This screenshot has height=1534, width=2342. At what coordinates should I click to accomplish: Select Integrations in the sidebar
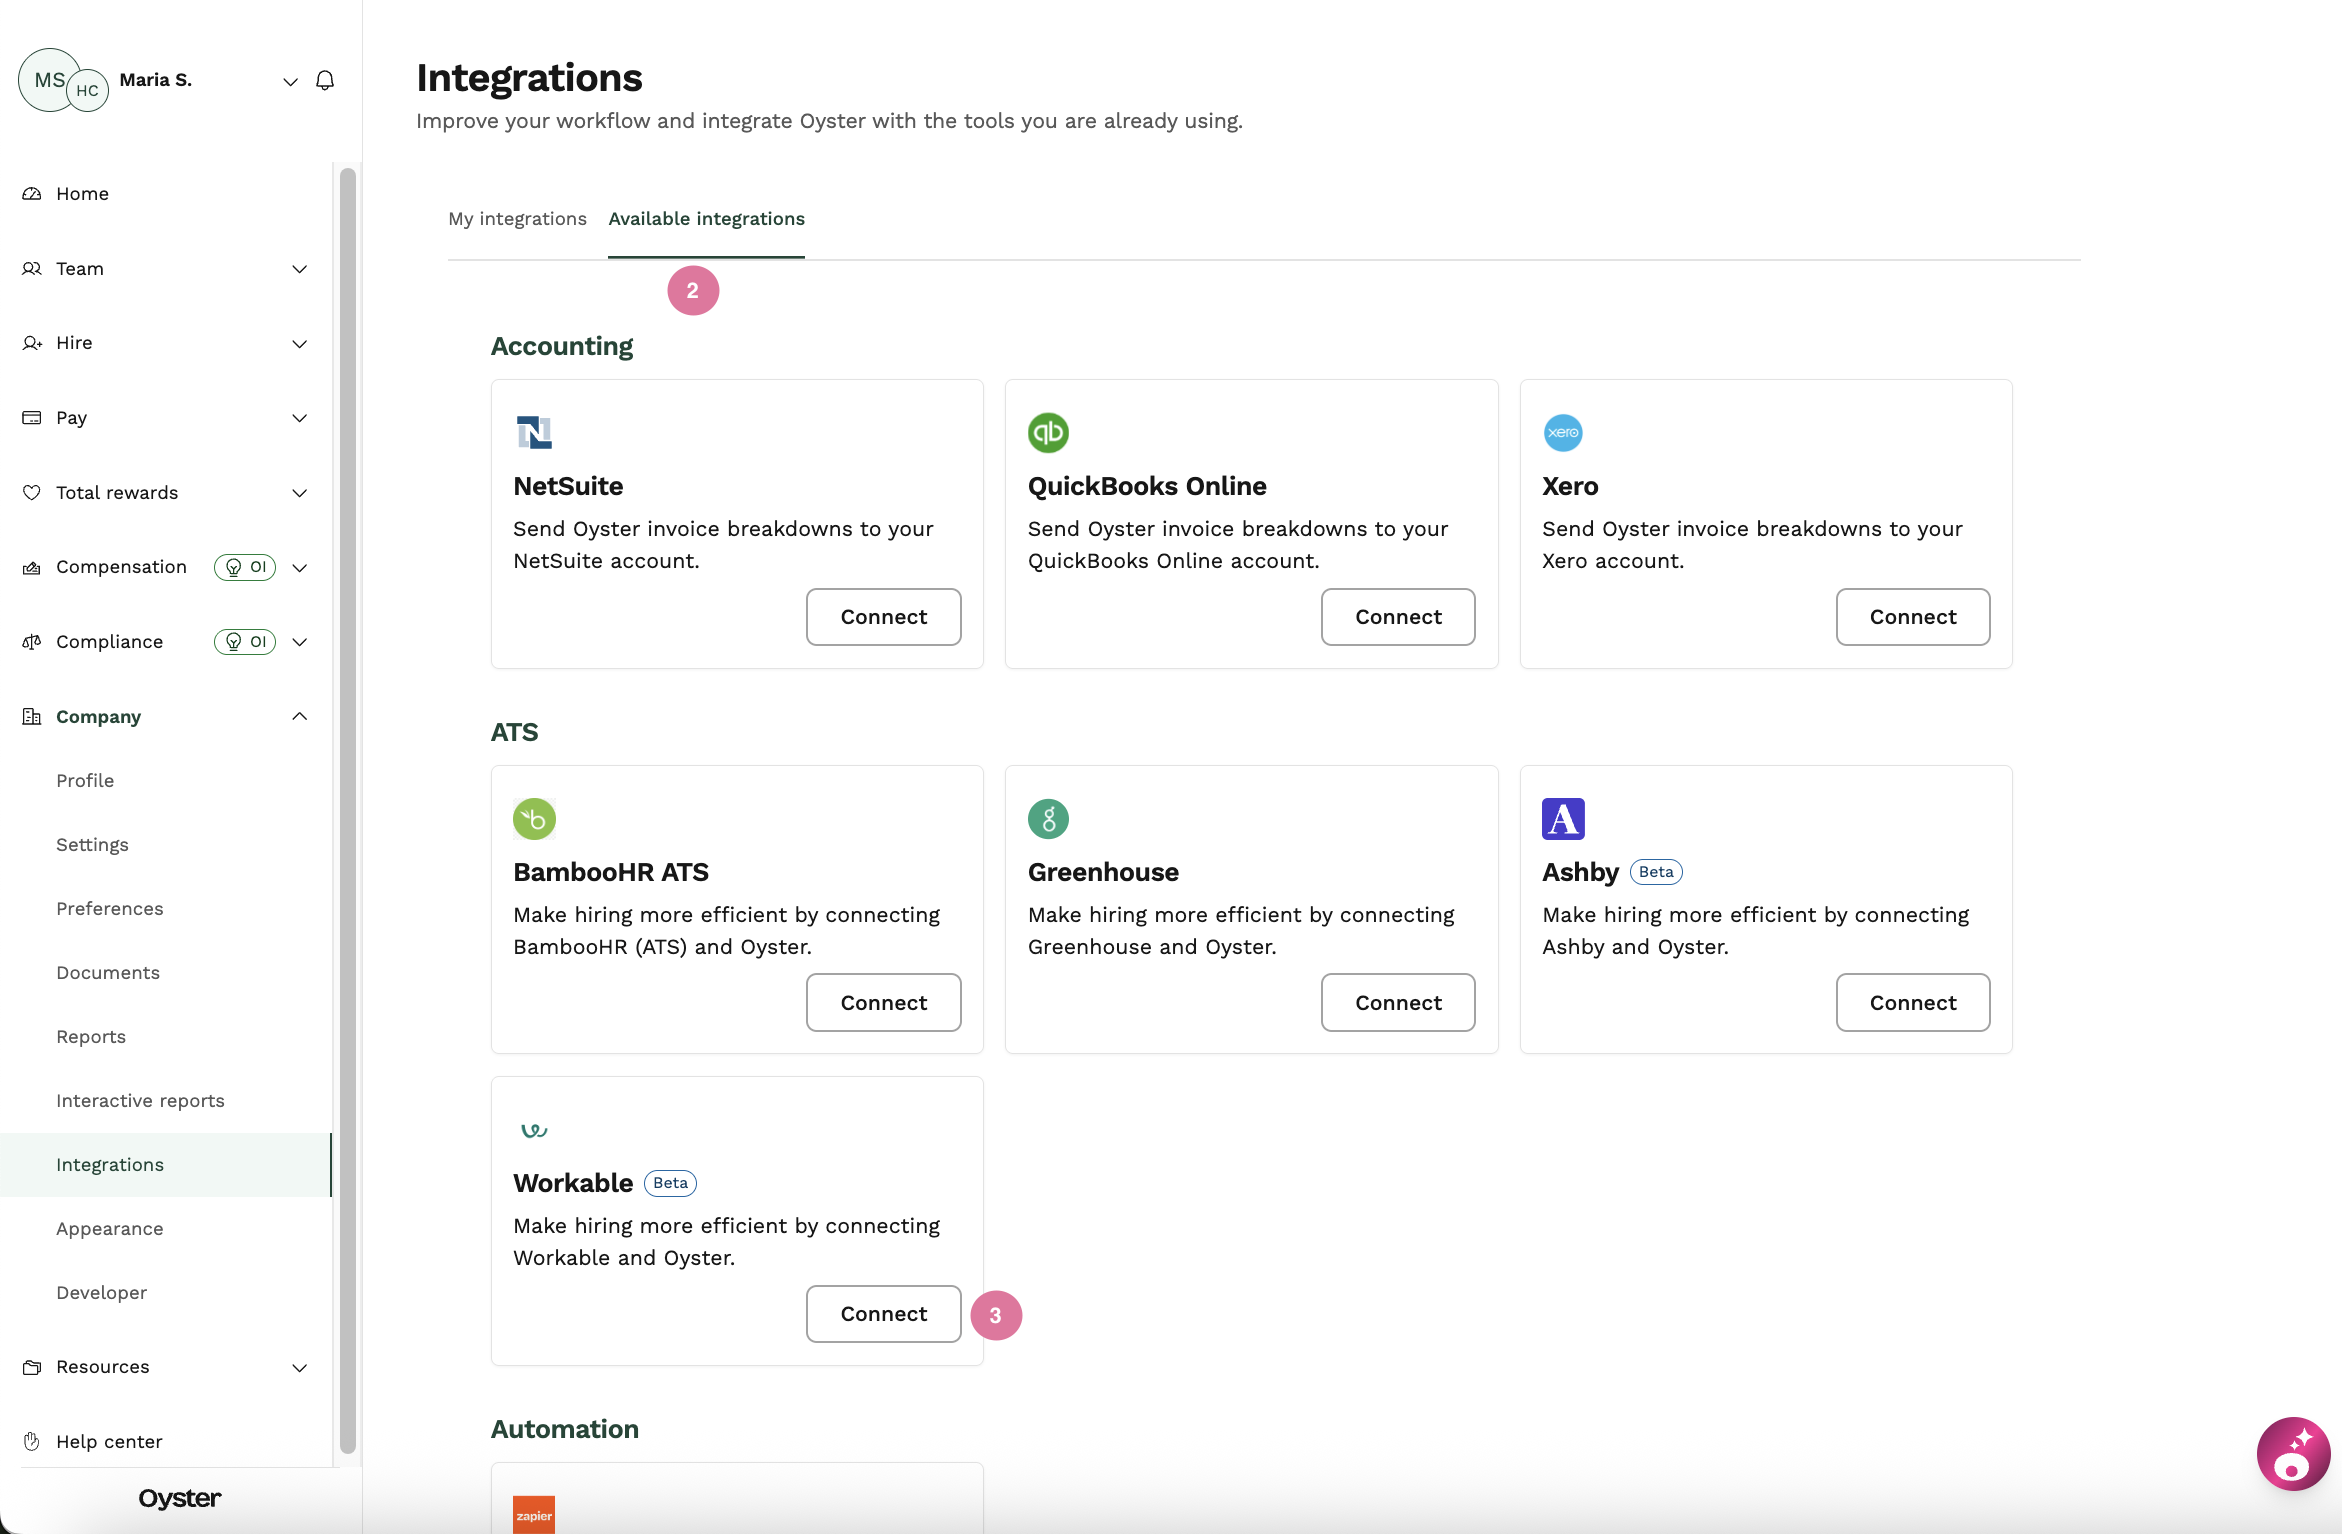pos(165,1165)
